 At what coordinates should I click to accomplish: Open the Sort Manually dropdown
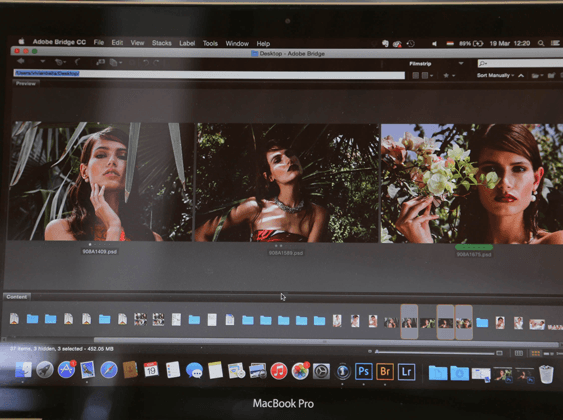coord(495,75)
